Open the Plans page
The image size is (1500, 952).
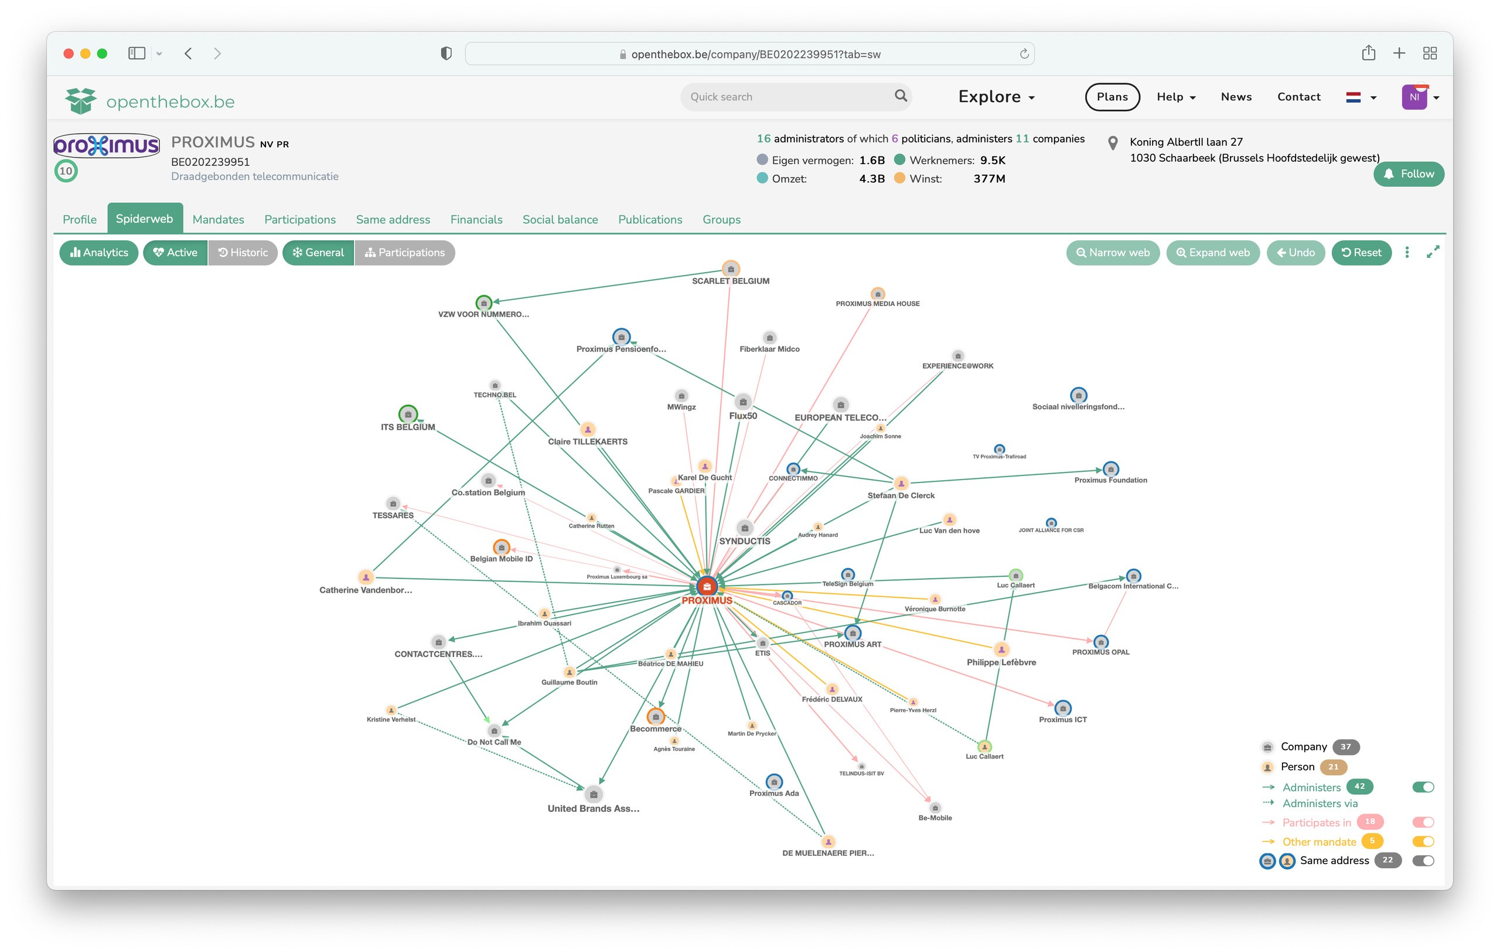point(1112,97)
